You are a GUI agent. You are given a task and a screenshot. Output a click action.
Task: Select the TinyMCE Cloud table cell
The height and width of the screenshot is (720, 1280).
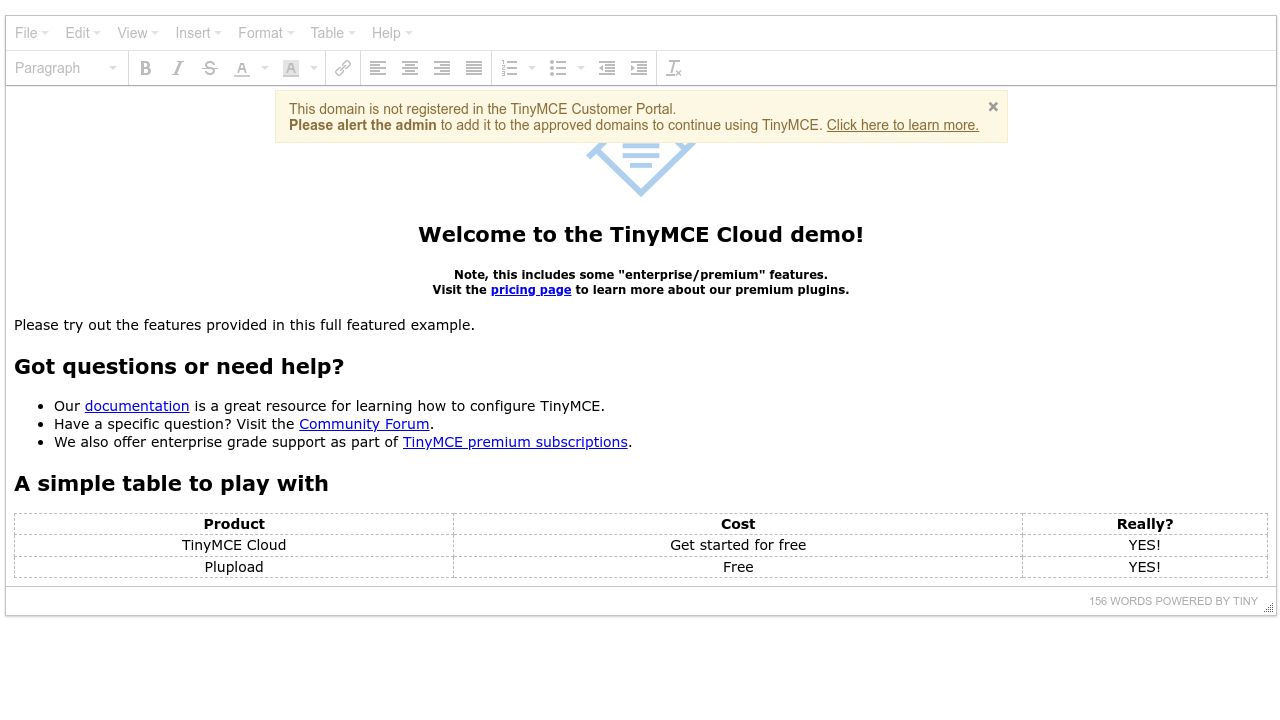[234, 545]
